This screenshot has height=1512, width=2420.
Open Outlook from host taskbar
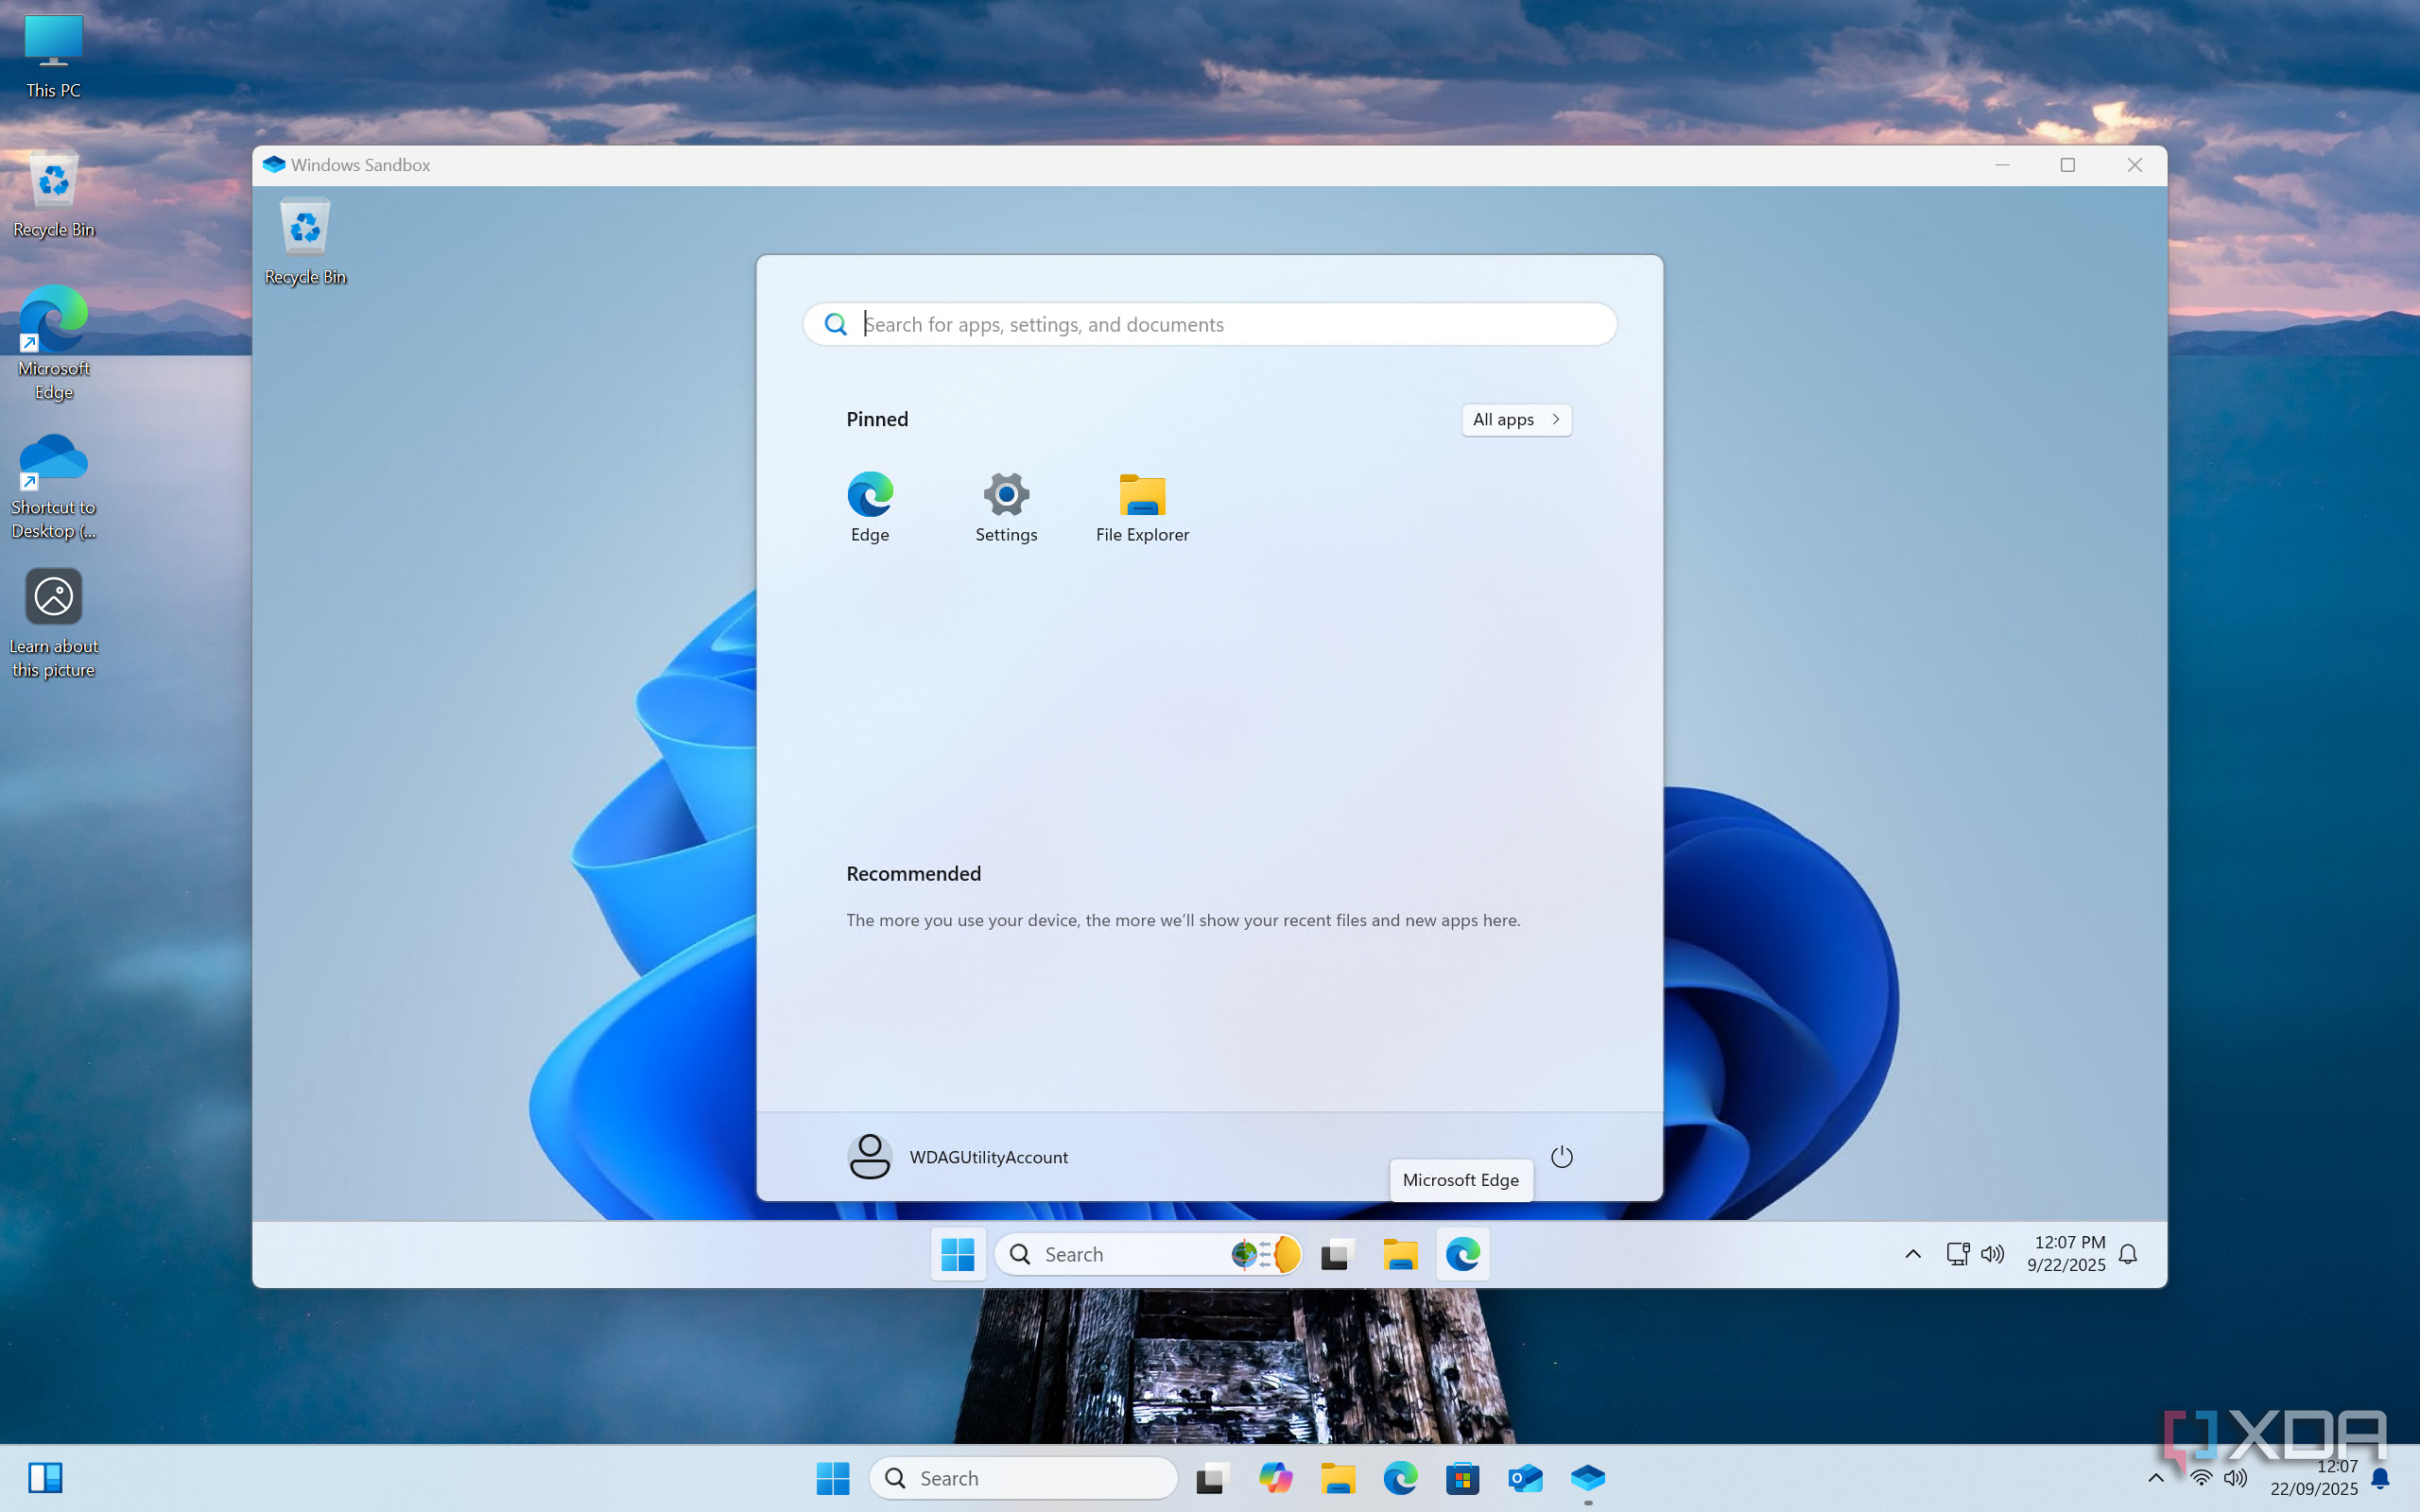point(1525,1478)
